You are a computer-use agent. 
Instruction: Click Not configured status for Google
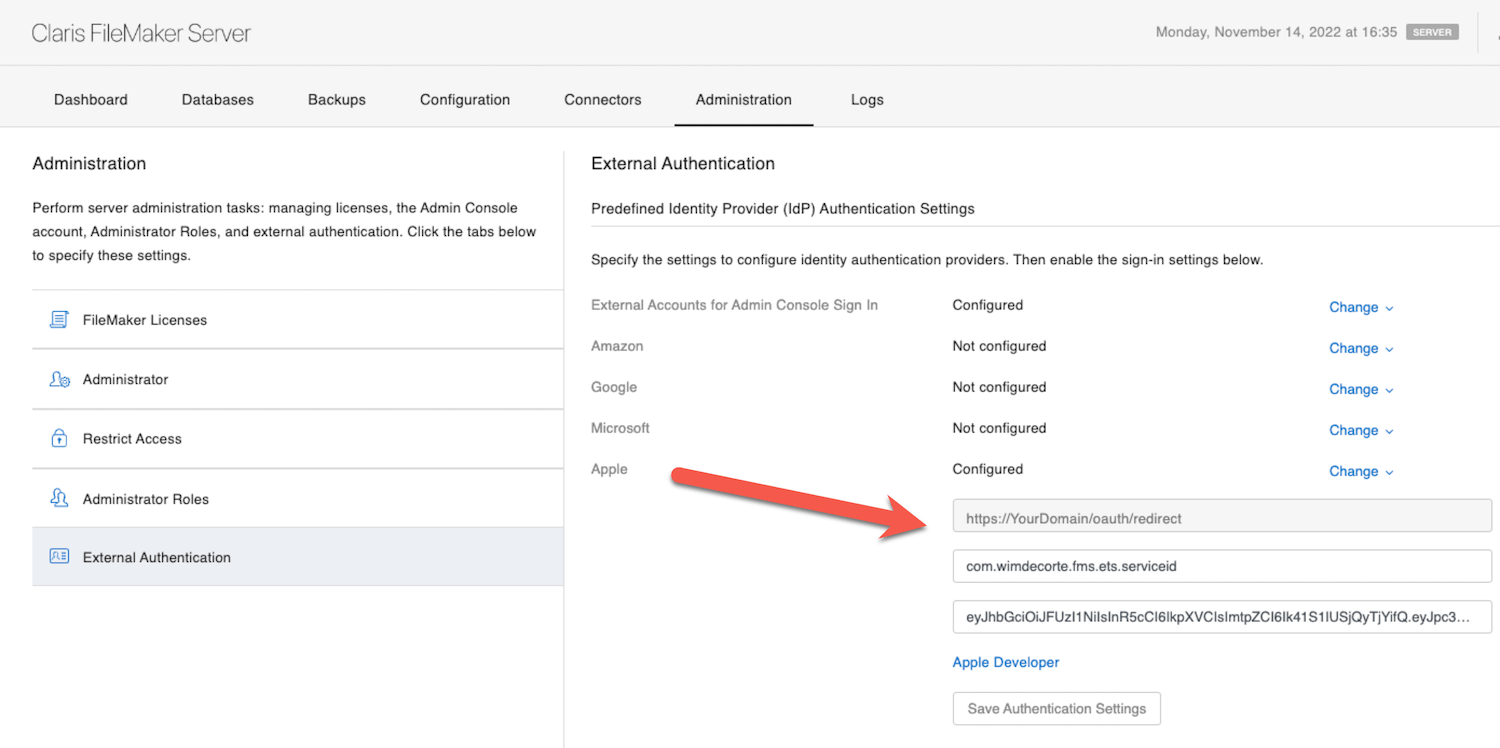pyautogui.click(x=999, y=387)
